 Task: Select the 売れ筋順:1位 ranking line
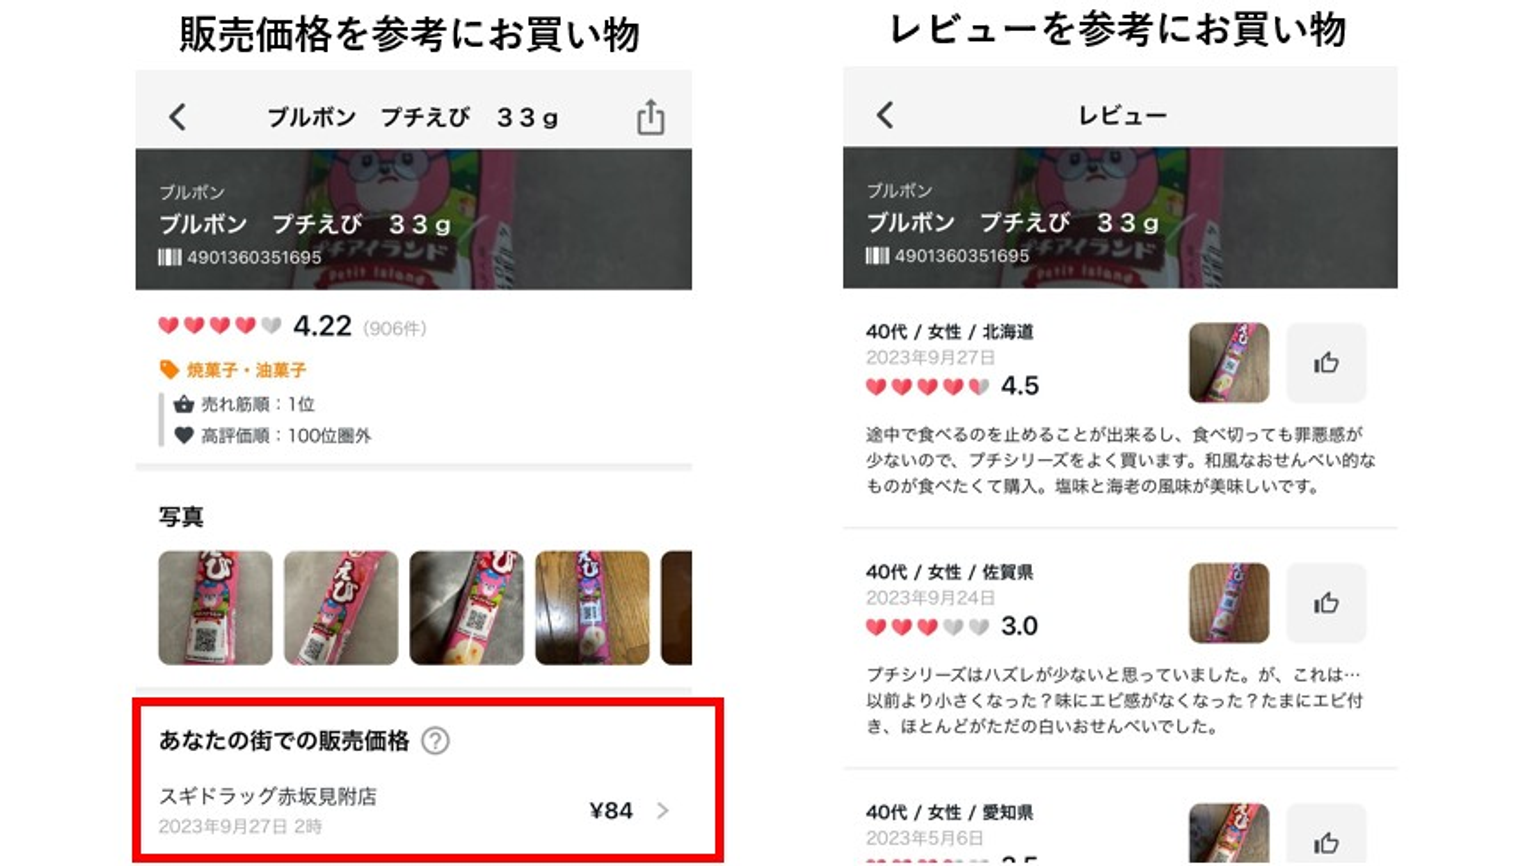pos(245,404)
